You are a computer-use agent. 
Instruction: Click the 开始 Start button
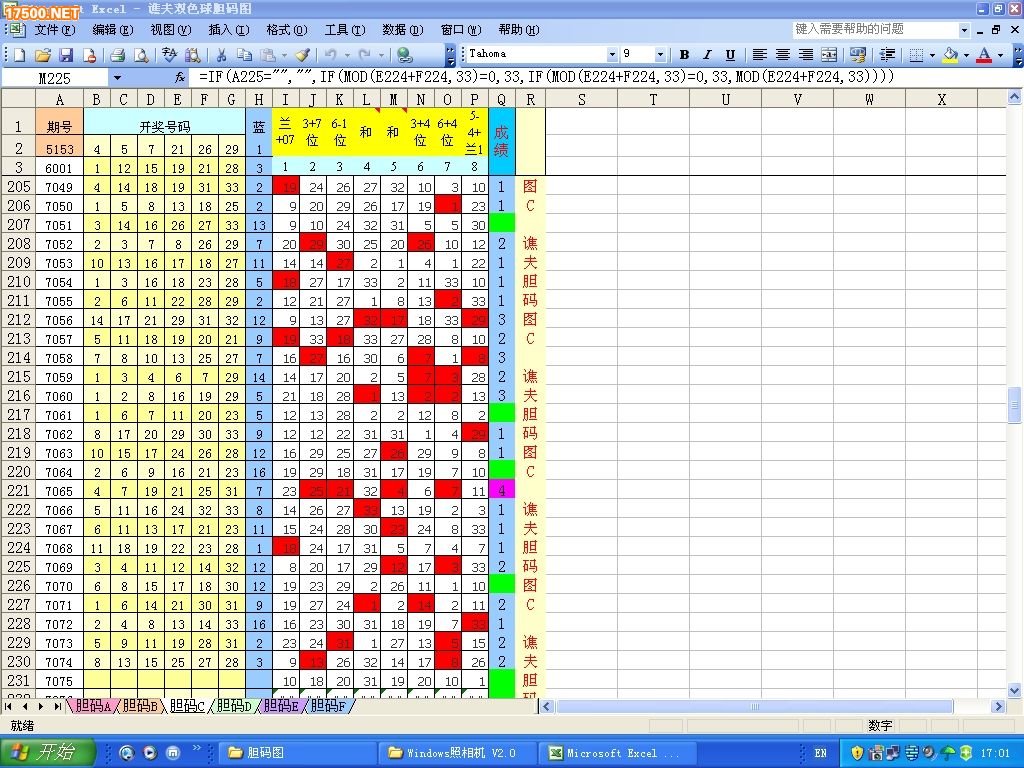48,753
